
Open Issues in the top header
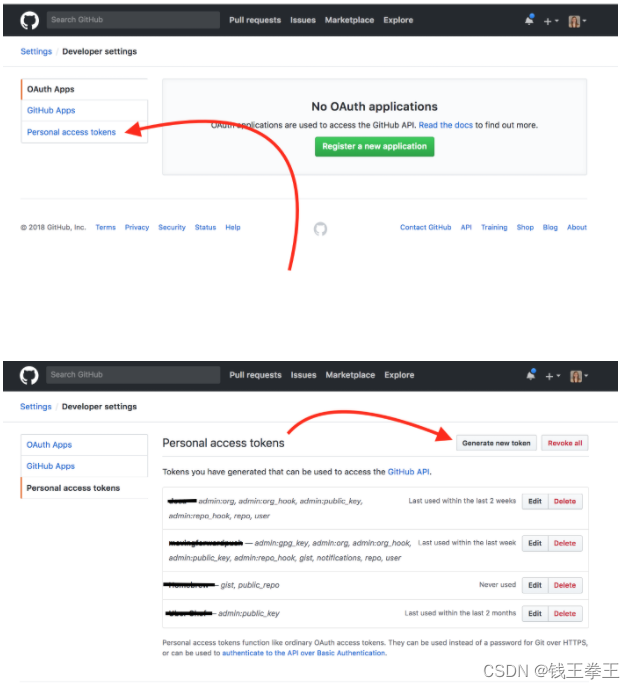(x=303, y=20)
